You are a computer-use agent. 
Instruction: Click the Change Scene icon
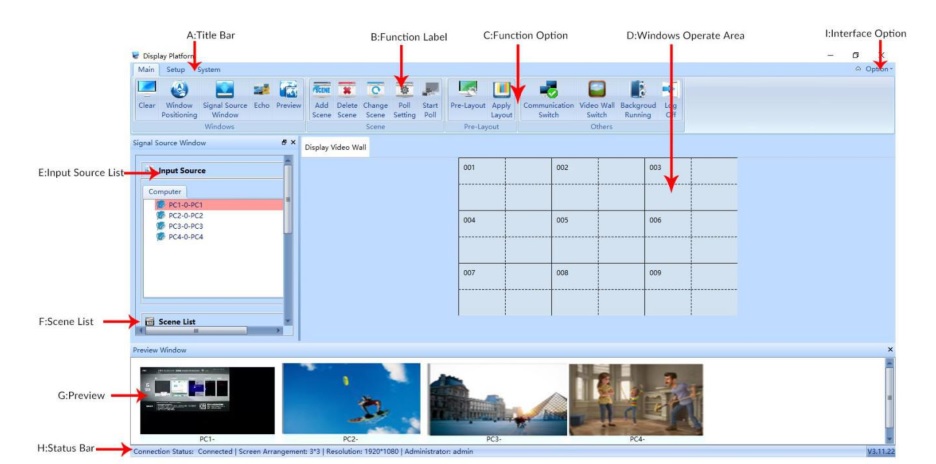375,92
